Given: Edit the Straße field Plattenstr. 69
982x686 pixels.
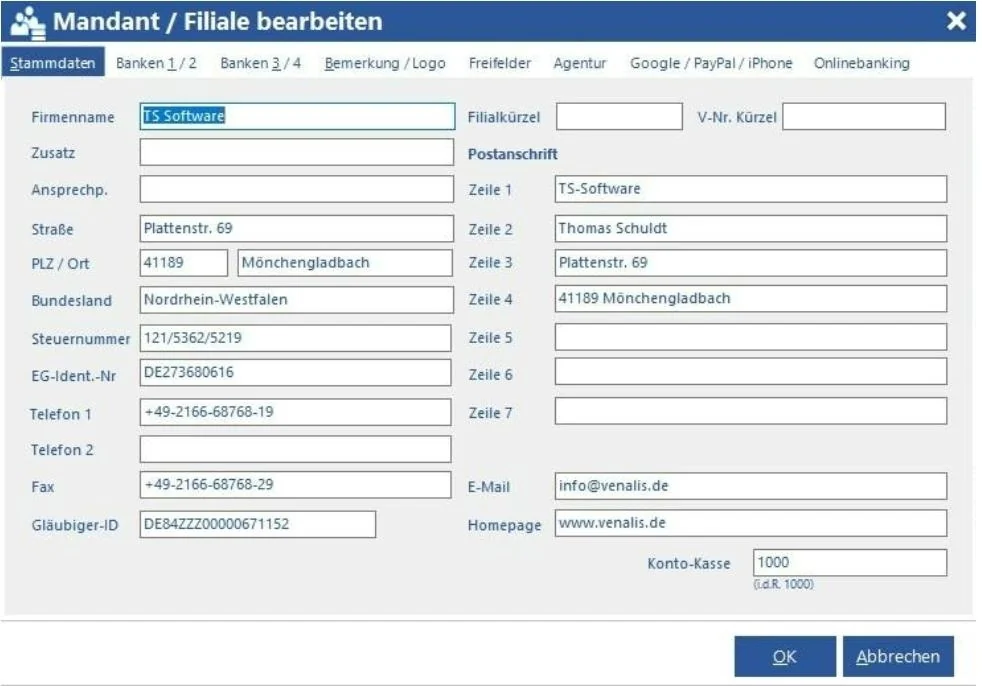Looking at the screenshot, I should (x=297, y=229).
